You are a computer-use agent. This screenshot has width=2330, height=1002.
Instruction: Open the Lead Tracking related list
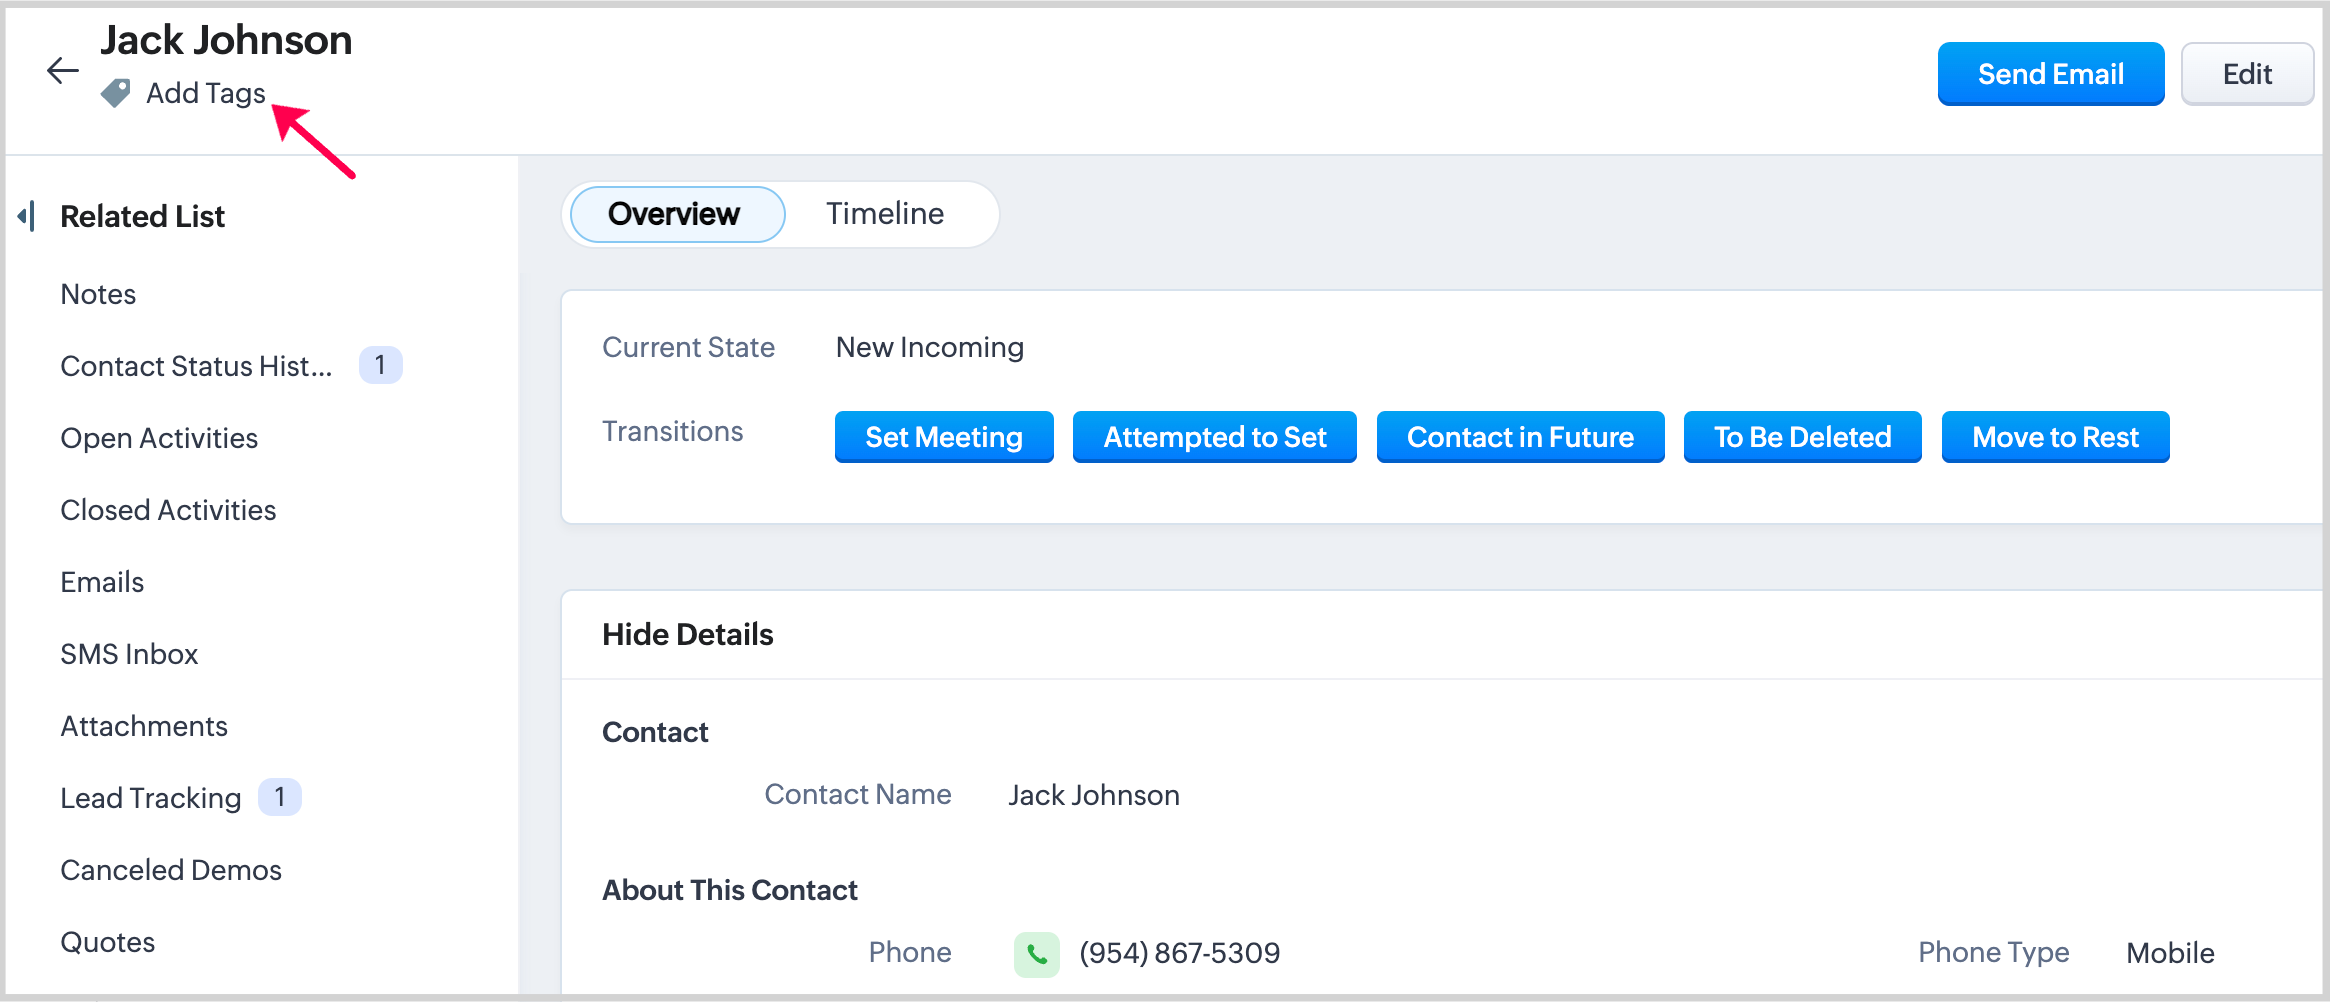151,798
